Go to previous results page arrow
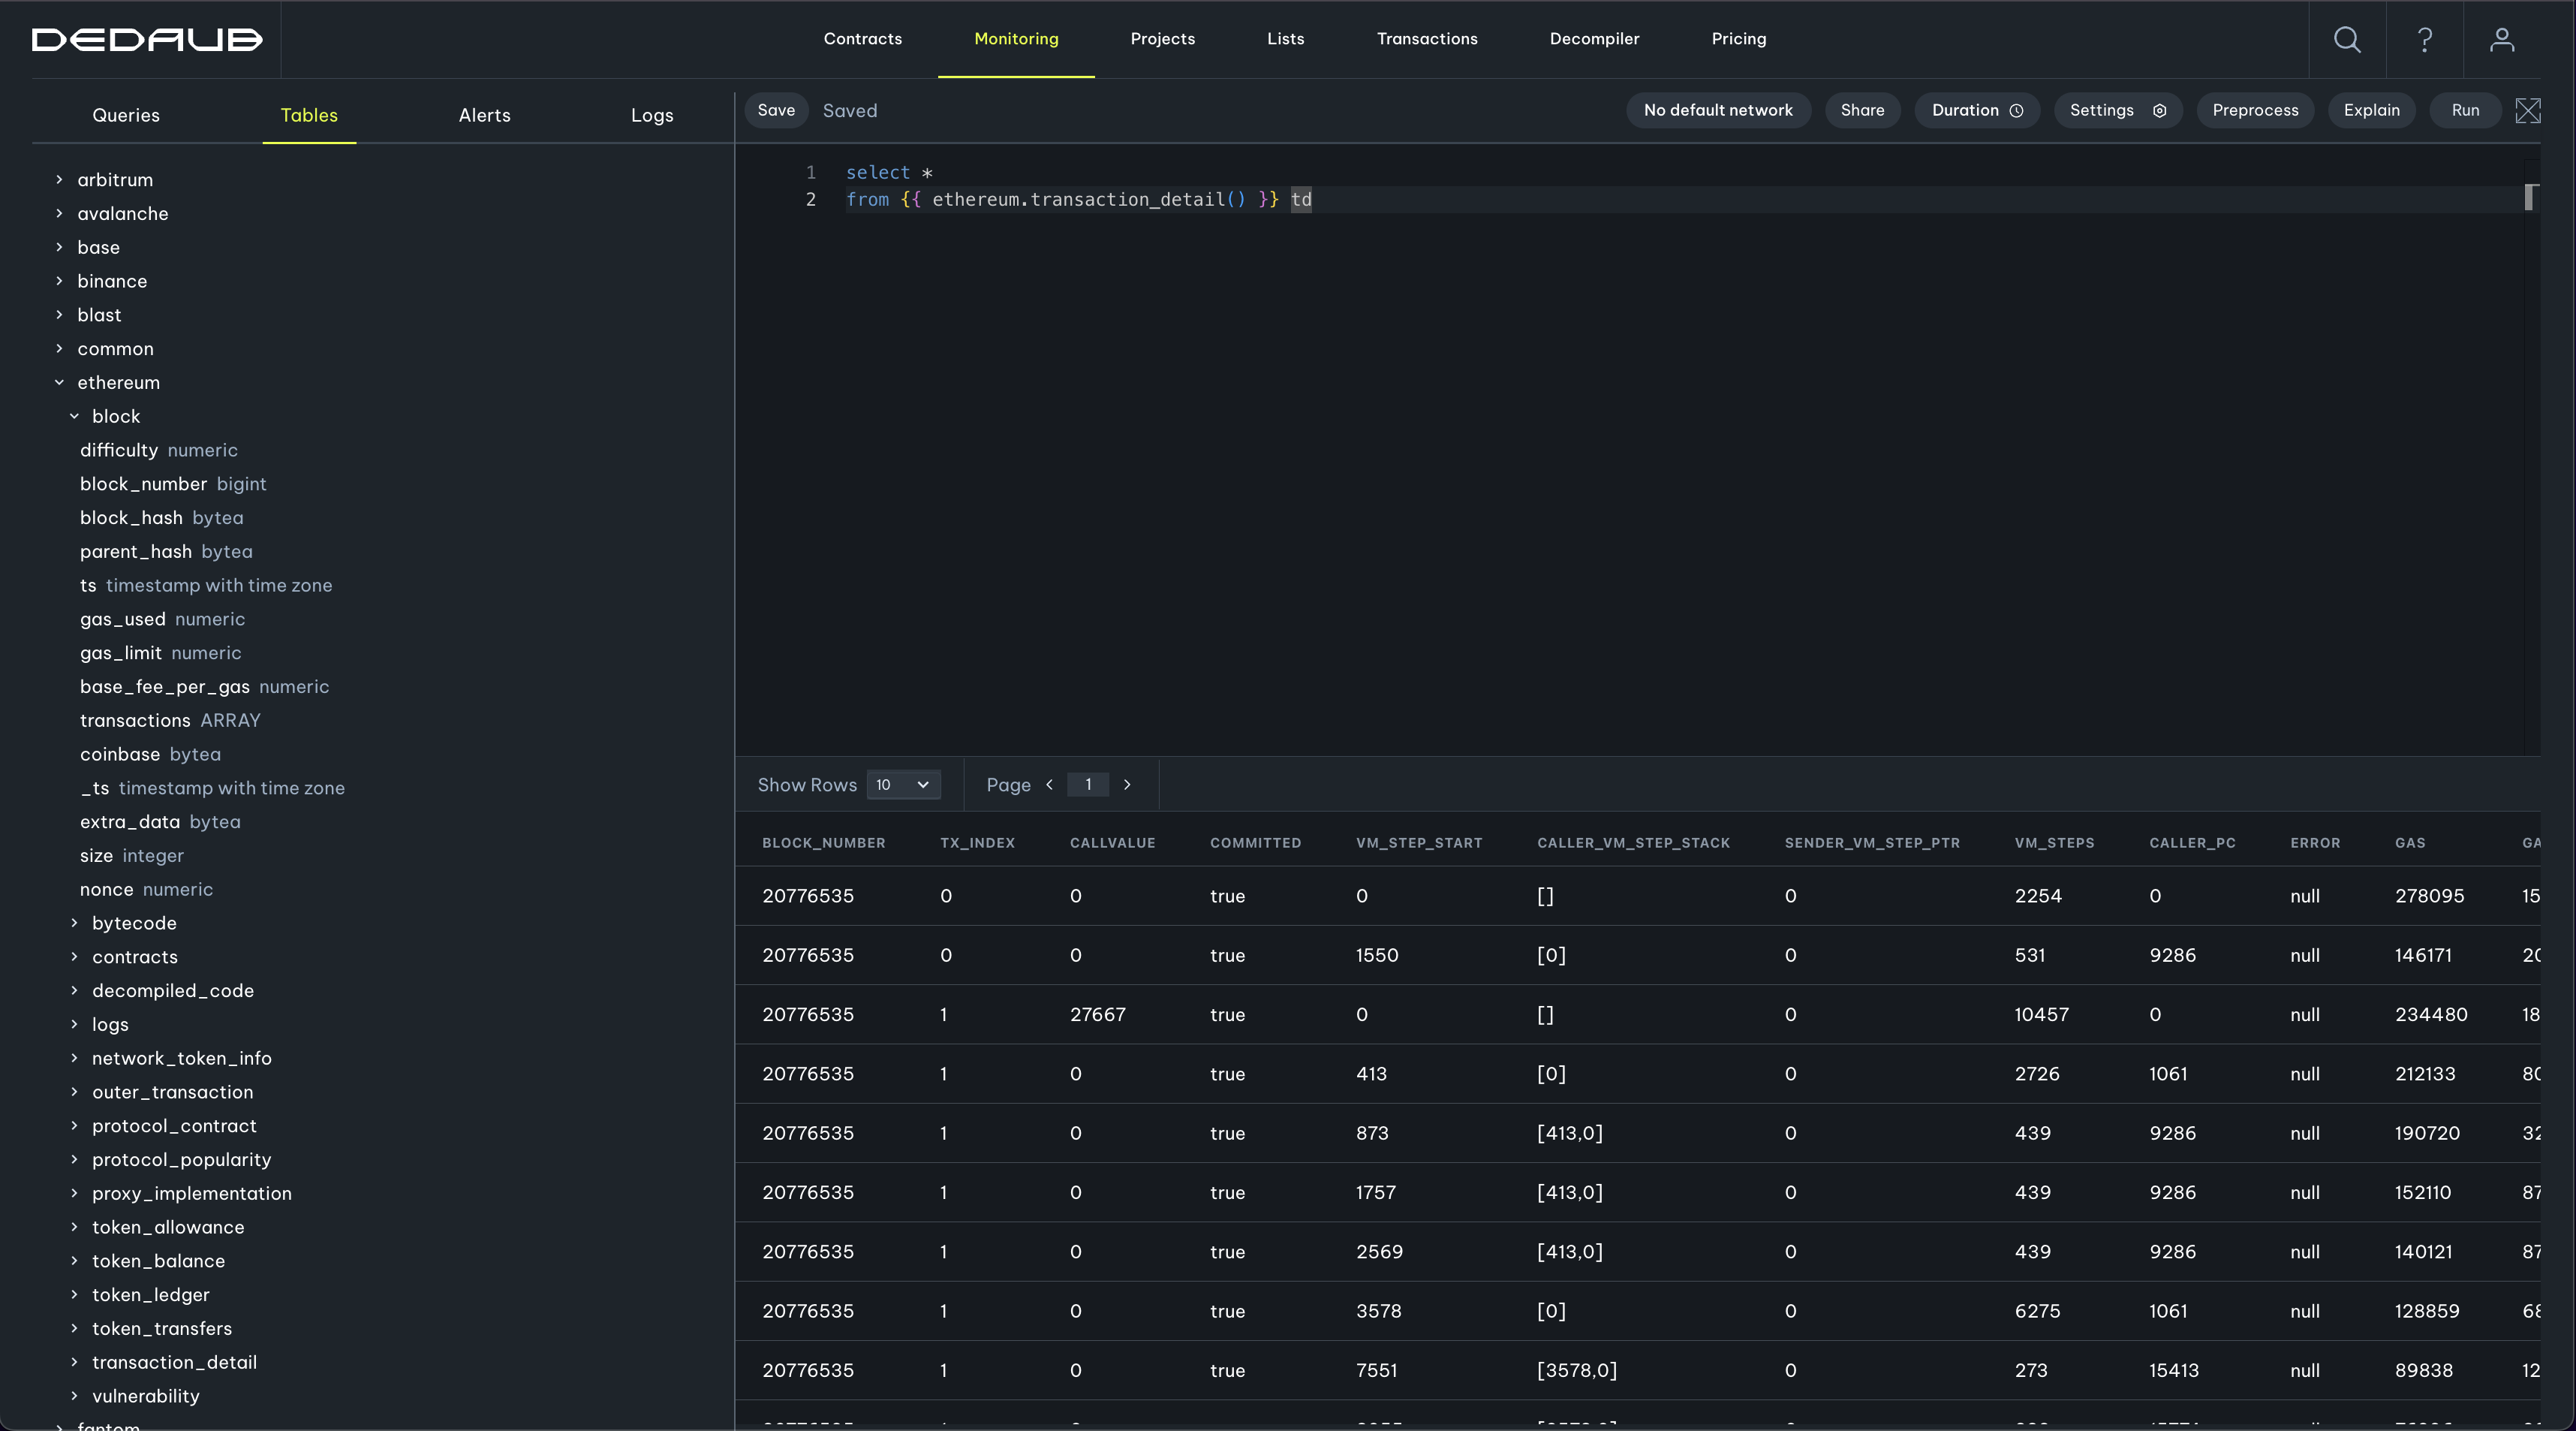2576x1431 pixels. point(1049,785)
